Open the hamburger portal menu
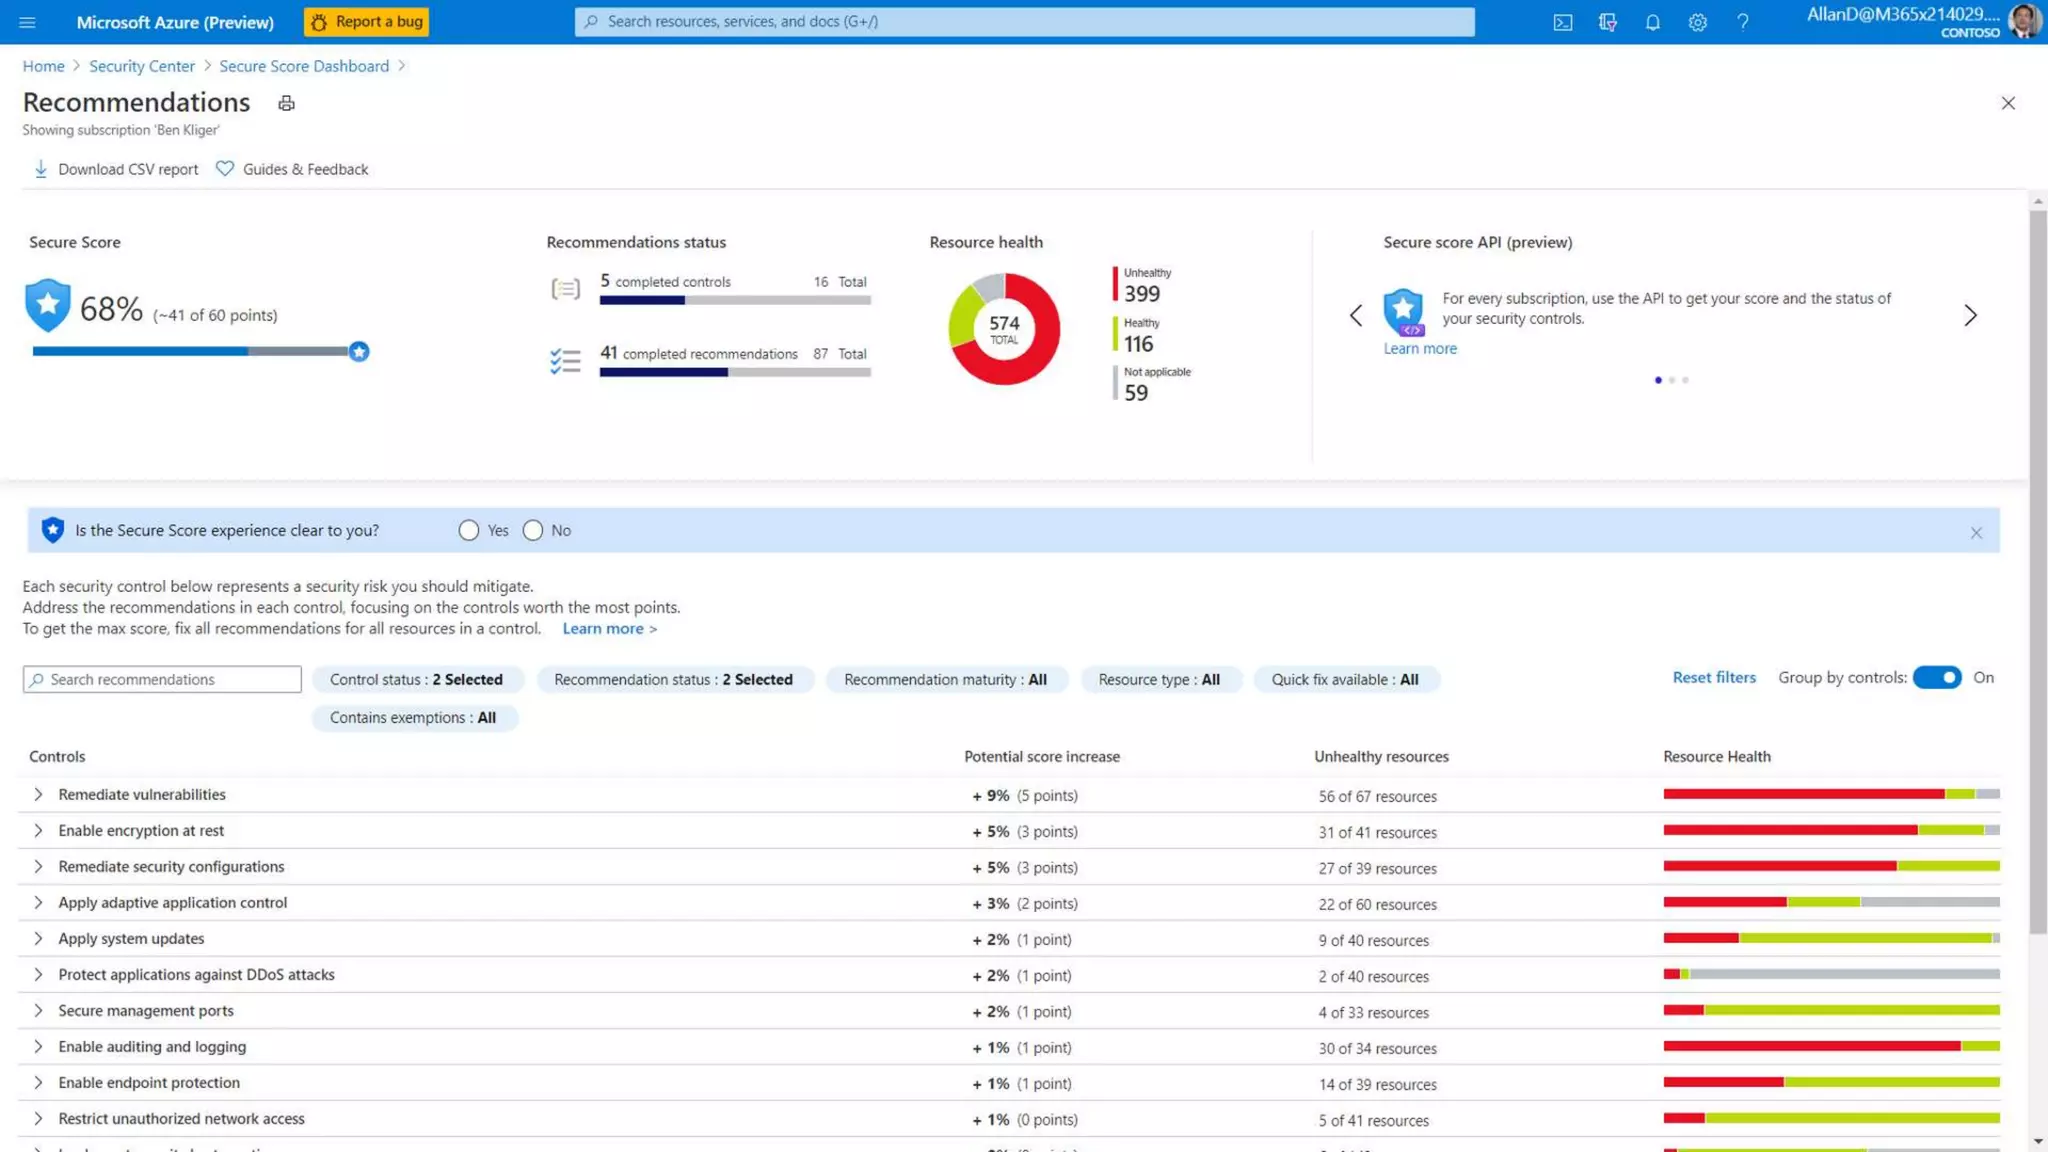Screen dimensions: 2048x1152 27,22
